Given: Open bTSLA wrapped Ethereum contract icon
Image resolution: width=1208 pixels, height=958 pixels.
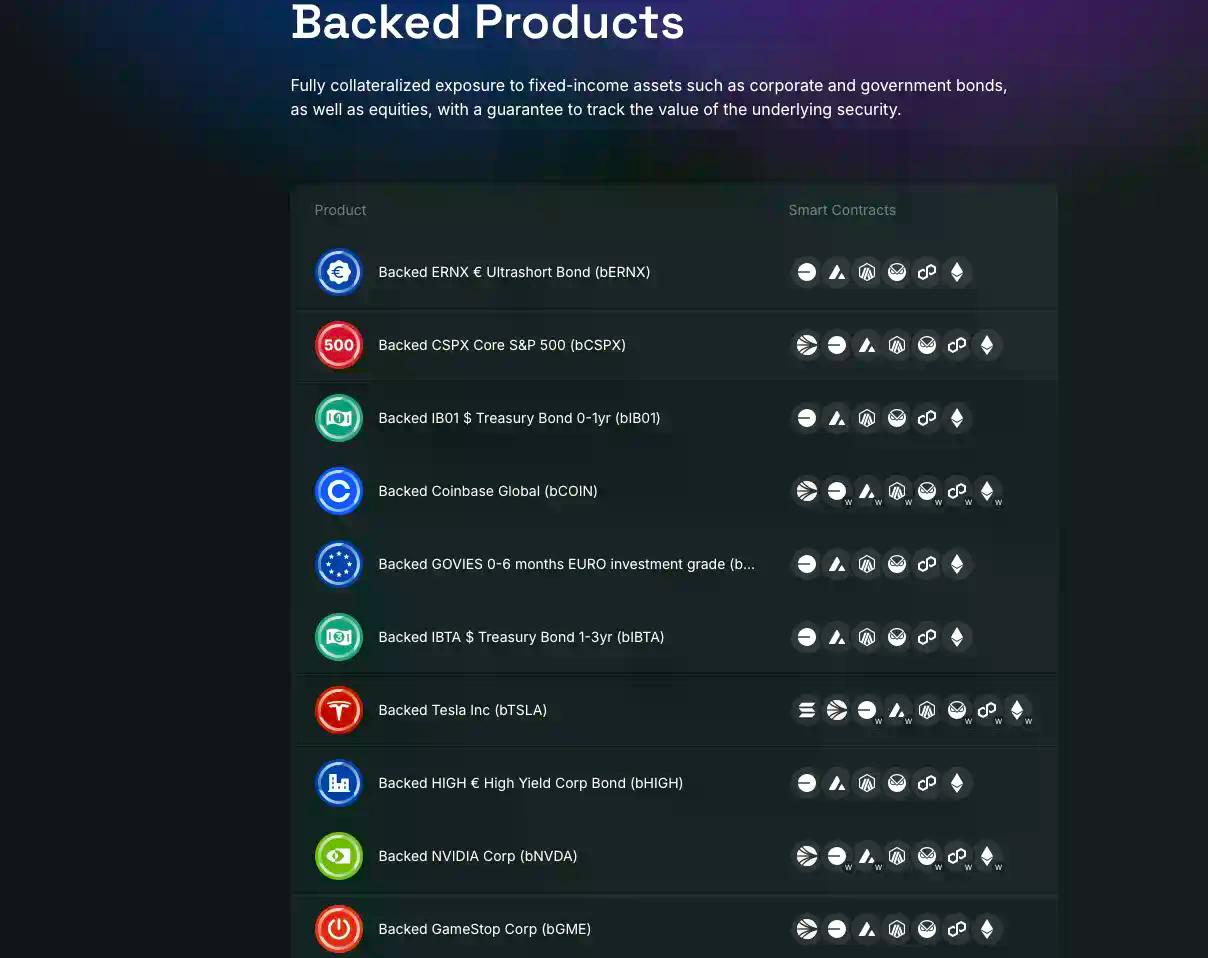Looking at the screenshot, I should [1017, 710].
